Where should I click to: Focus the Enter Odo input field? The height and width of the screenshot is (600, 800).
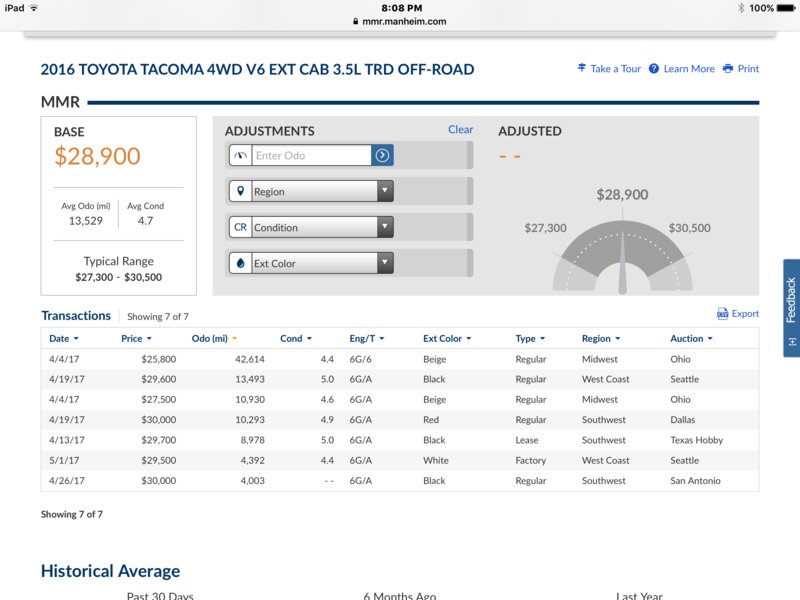(311, 155)
